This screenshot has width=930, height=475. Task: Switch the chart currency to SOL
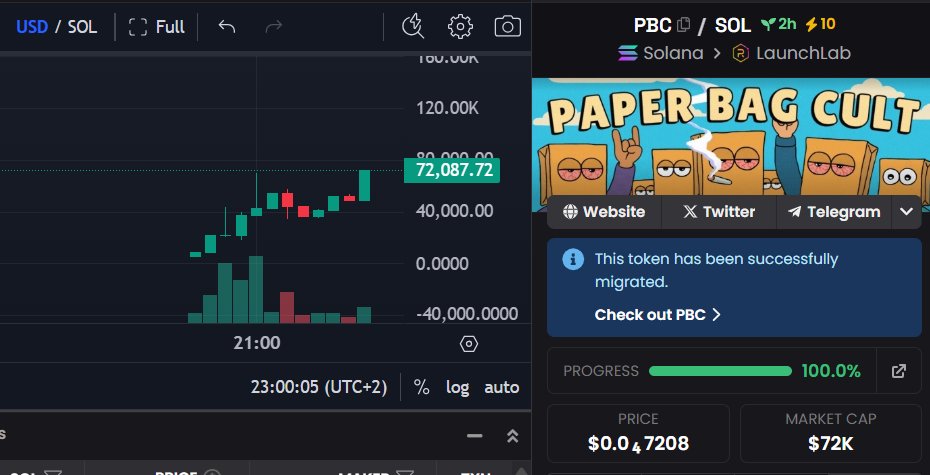tap(82, 27)
